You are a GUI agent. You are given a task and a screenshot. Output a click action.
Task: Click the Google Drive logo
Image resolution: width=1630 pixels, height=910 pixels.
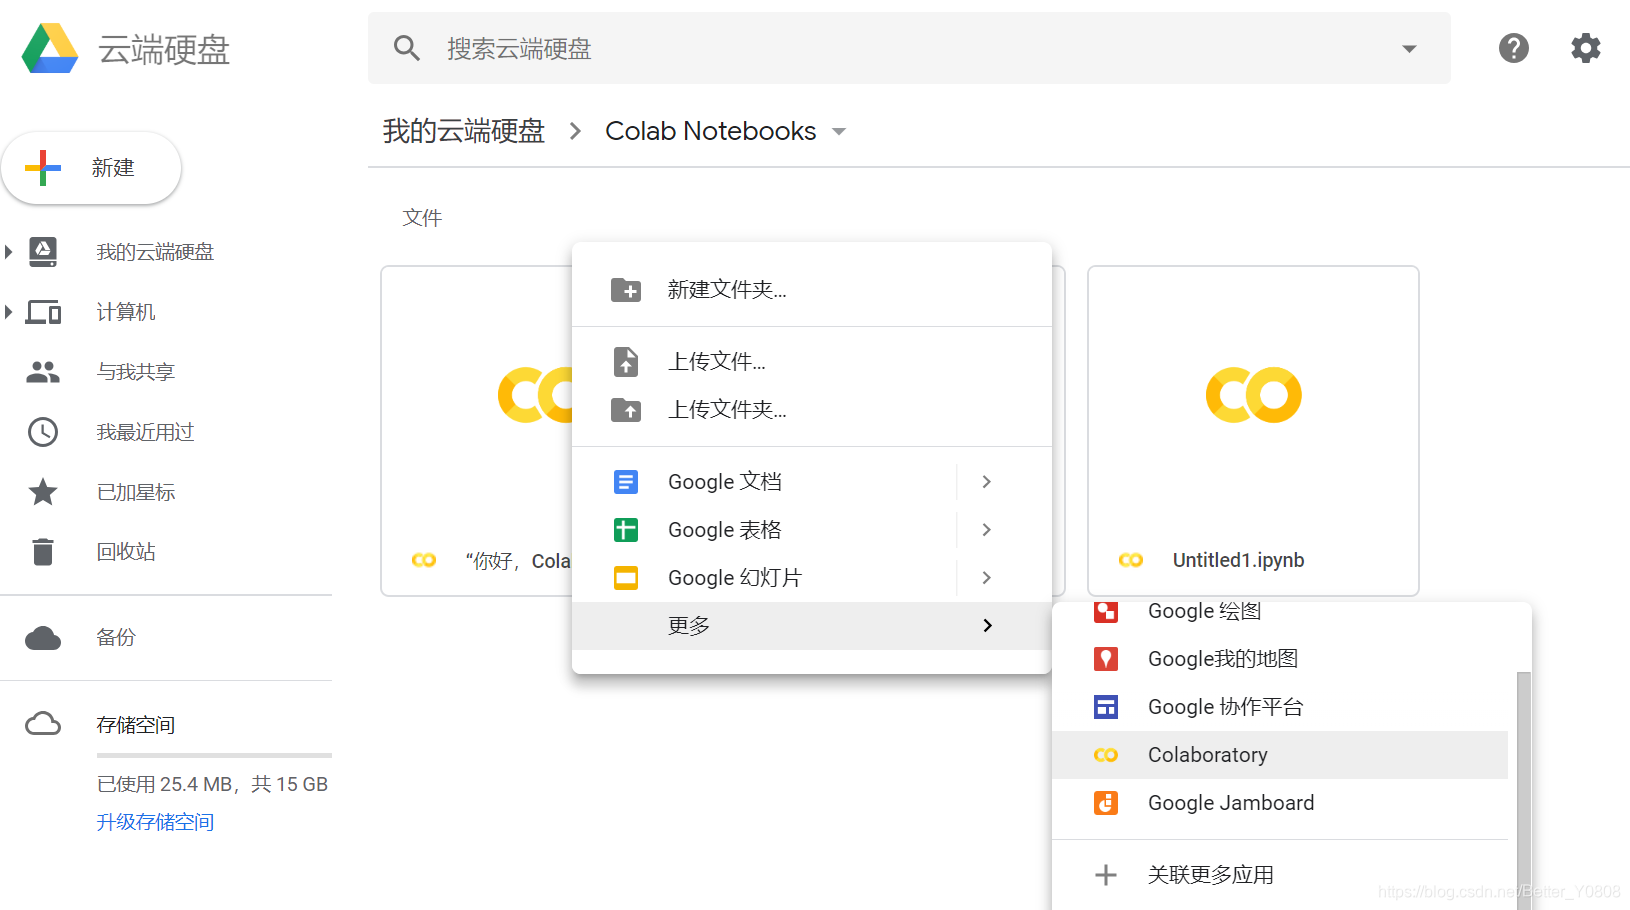(x=50, y=49)
